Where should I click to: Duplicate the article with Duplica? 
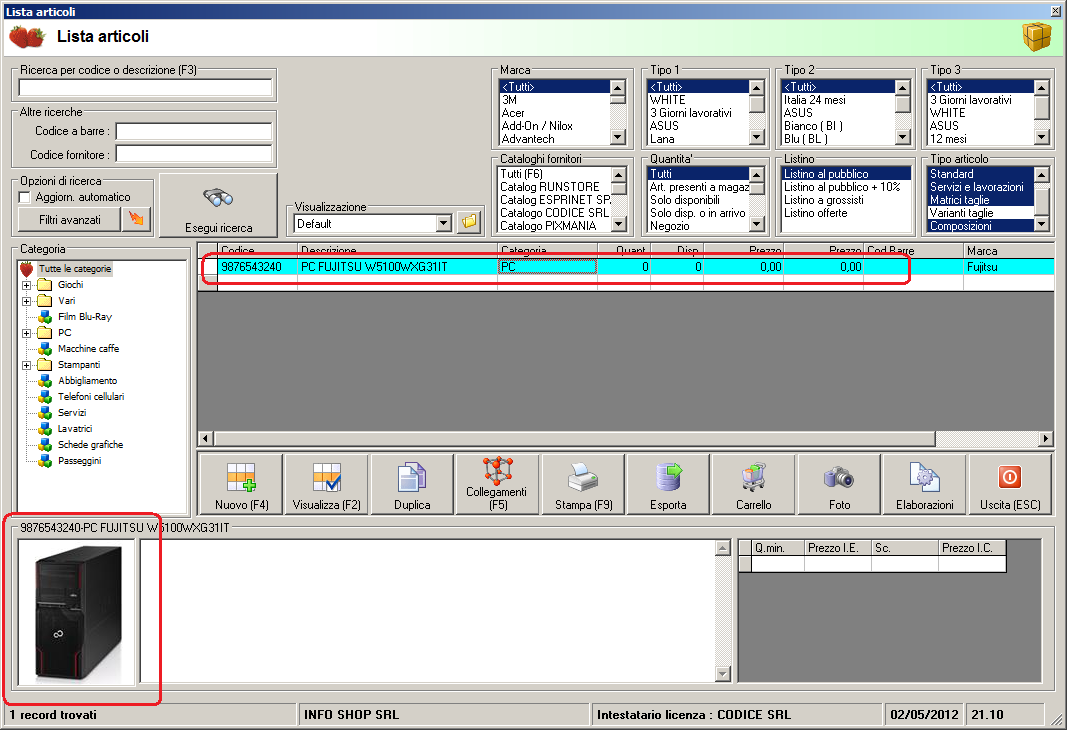[412, 484]
